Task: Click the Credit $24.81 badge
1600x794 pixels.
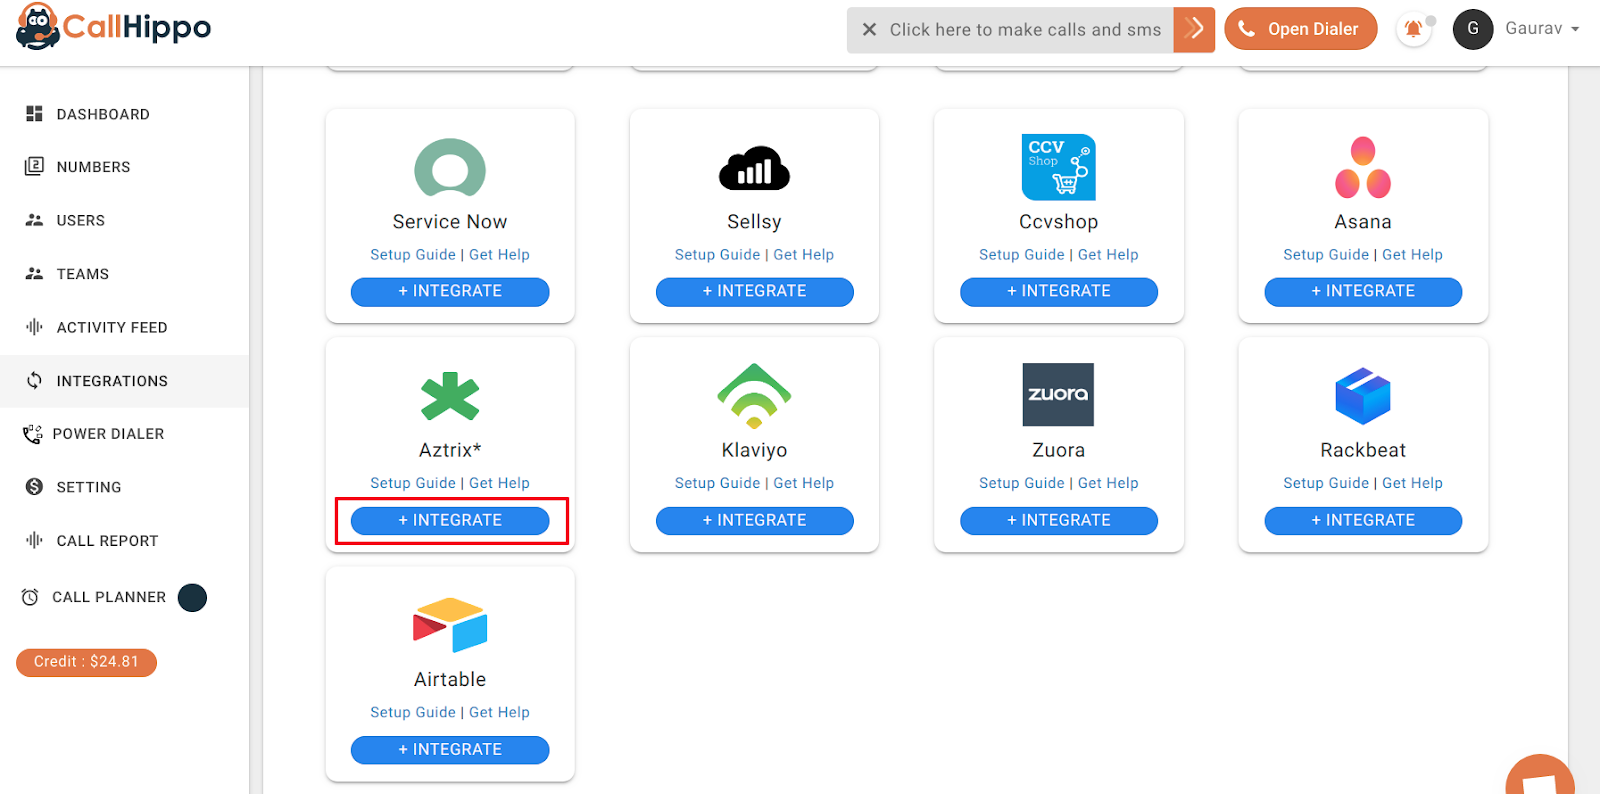Action: pos(86,662)
